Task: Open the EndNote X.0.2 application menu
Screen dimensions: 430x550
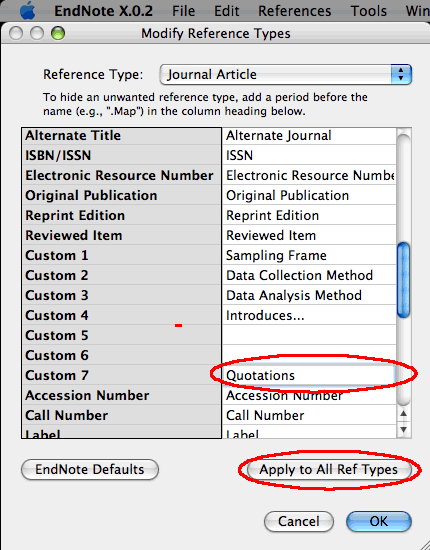Action: point(103,11)
